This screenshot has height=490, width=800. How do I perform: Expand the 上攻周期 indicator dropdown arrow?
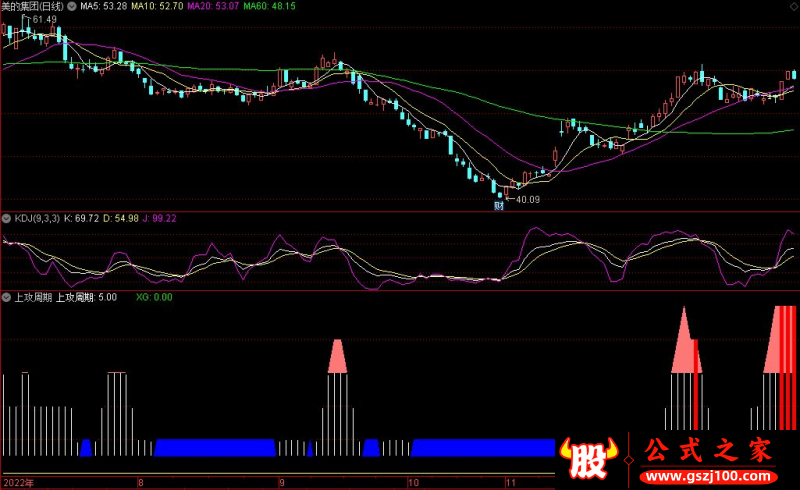pyautogui.click(x=6, y=297)
